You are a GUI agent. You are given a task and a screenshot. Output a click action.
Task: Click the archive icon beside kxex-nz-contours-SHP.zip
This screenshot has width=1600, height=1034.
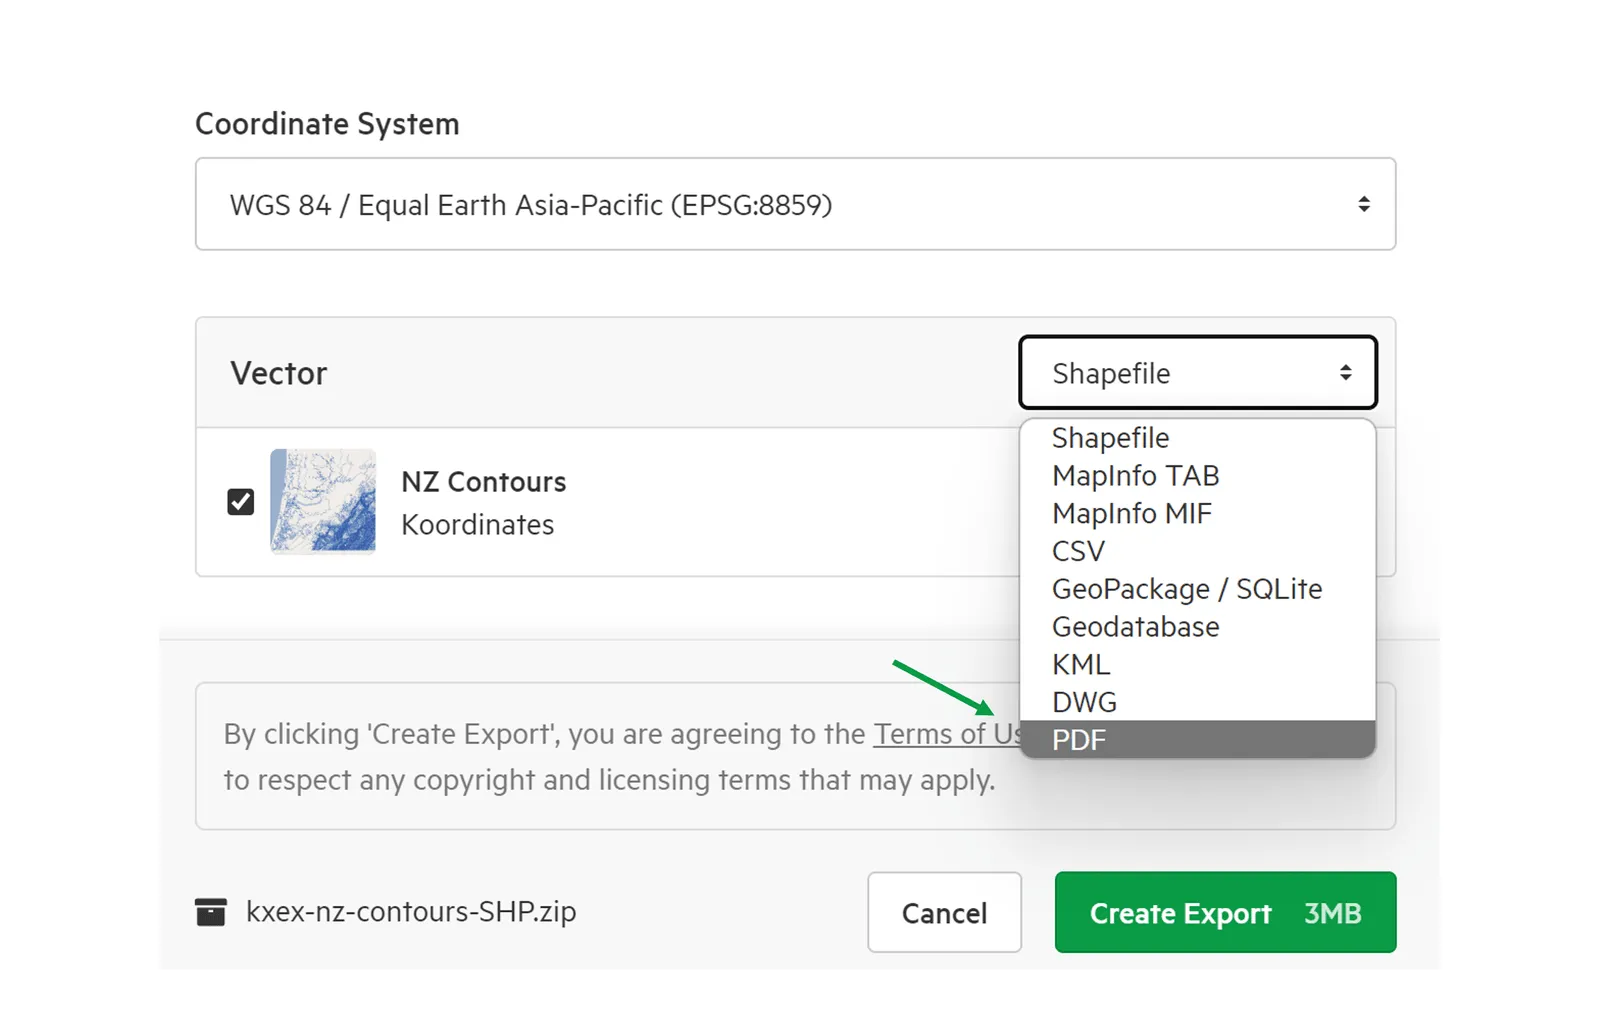(210, 912)
